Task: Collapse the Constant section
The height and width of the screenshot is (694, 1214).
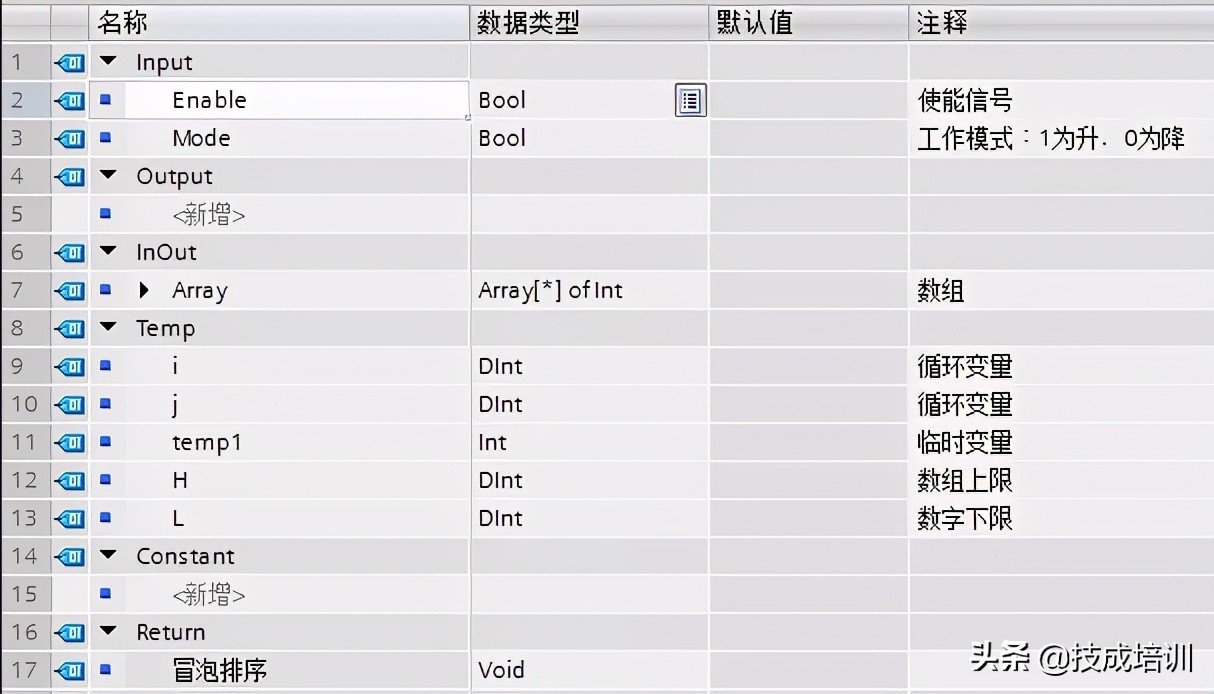Action: (108, 556)
